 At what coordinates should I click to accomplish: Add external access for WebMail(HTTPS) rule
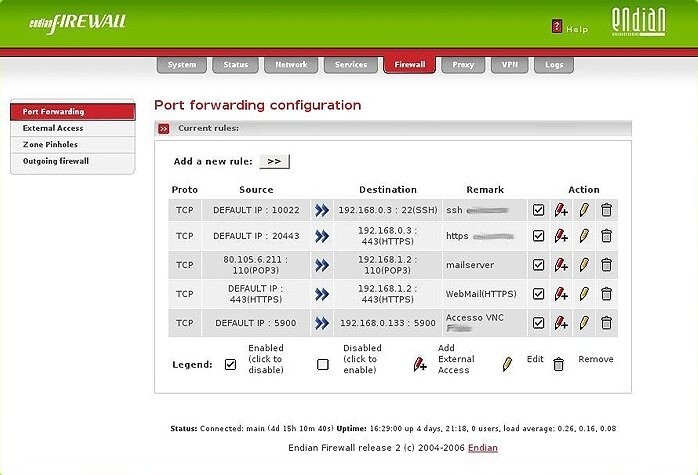(x=561, y=294)
